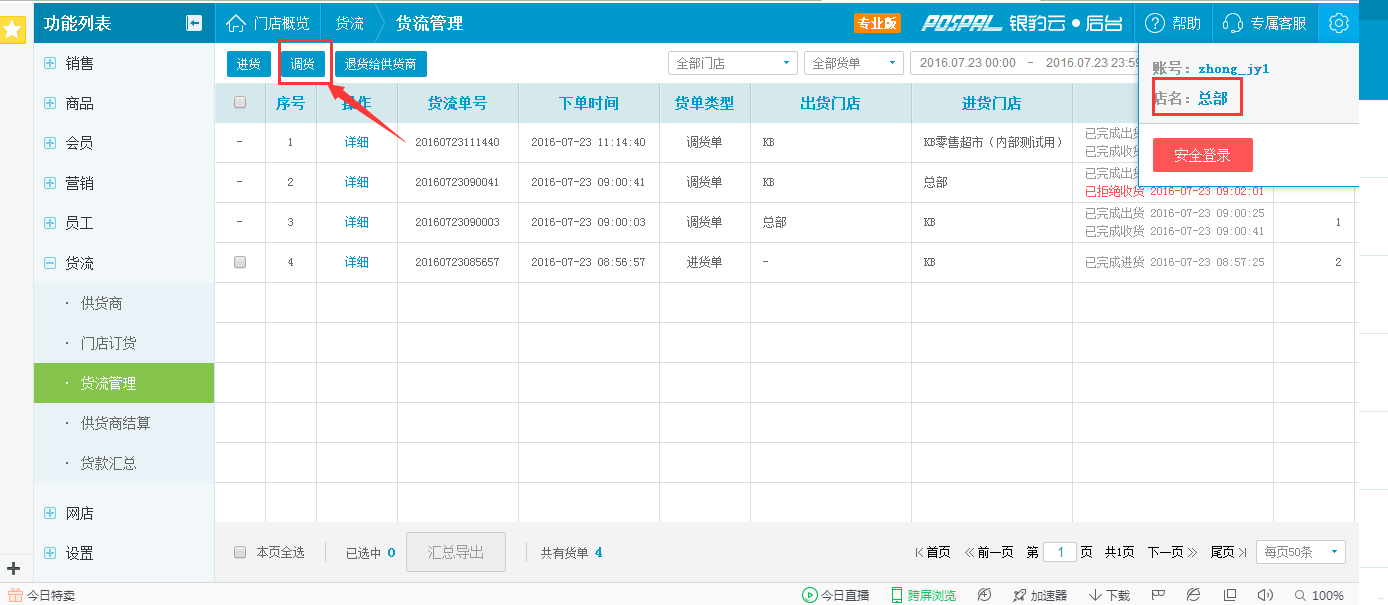Go to 首页 first page

click(x=932, y=552)
